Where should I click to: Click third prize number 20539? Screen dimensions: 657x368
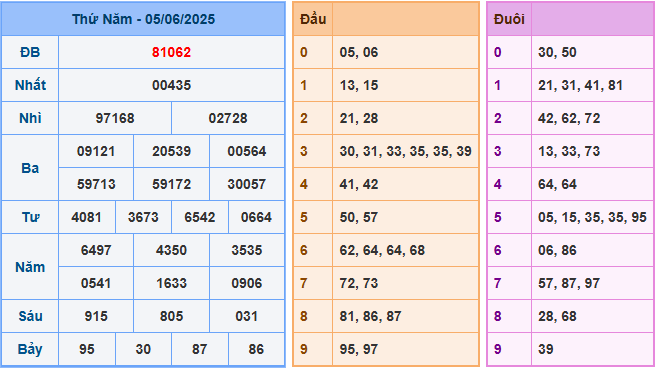(x=171, y=151)
